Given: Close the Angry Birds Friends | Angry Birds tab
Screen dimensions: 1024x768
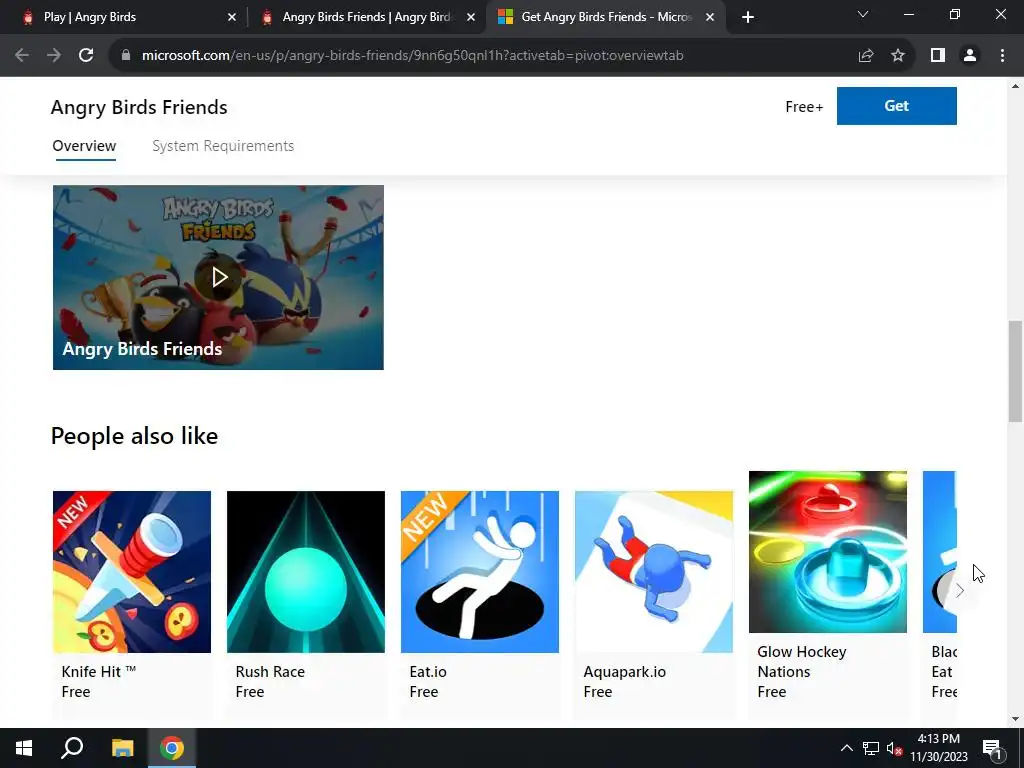Looking at the screenshot, I should (471, 18).
